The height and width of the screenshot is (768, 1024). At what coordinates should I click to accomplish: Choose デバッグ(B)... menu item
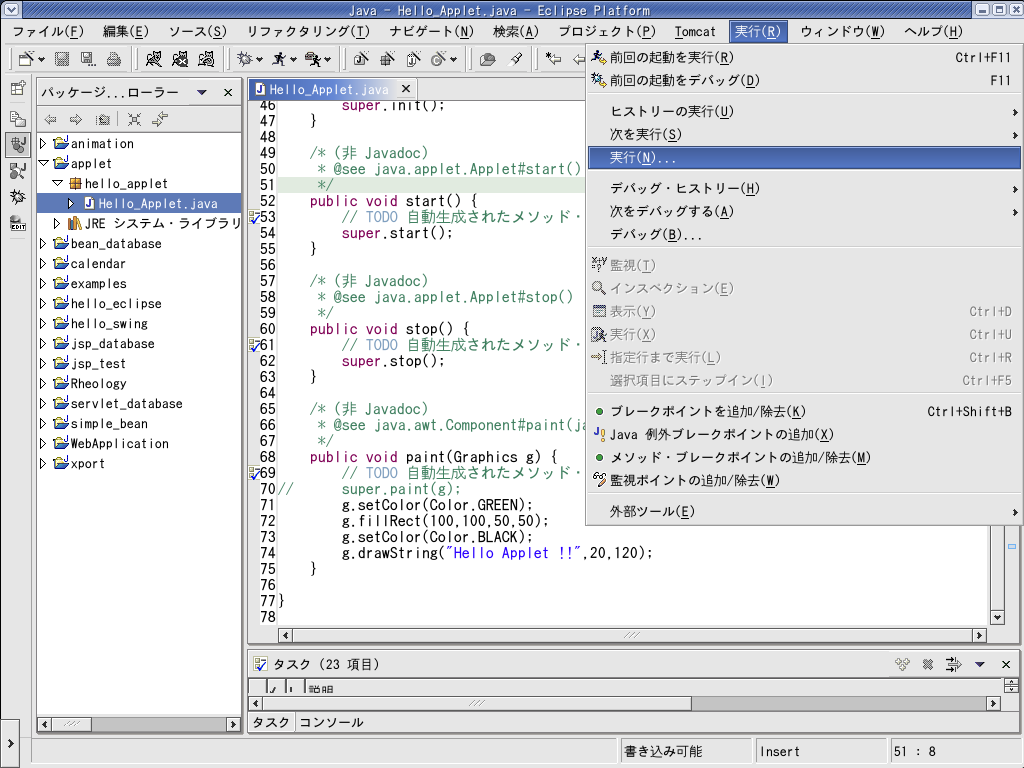[x=804, y=234]
